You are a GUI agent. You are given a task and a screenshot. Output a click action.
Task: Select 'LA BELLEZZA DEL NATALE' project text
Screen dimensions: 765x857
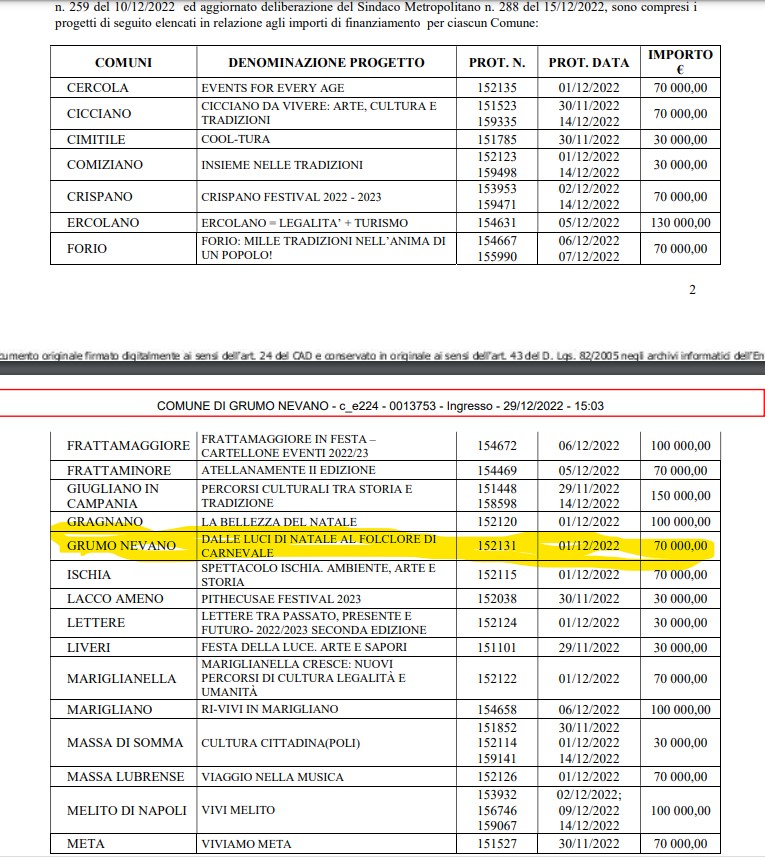279,522
